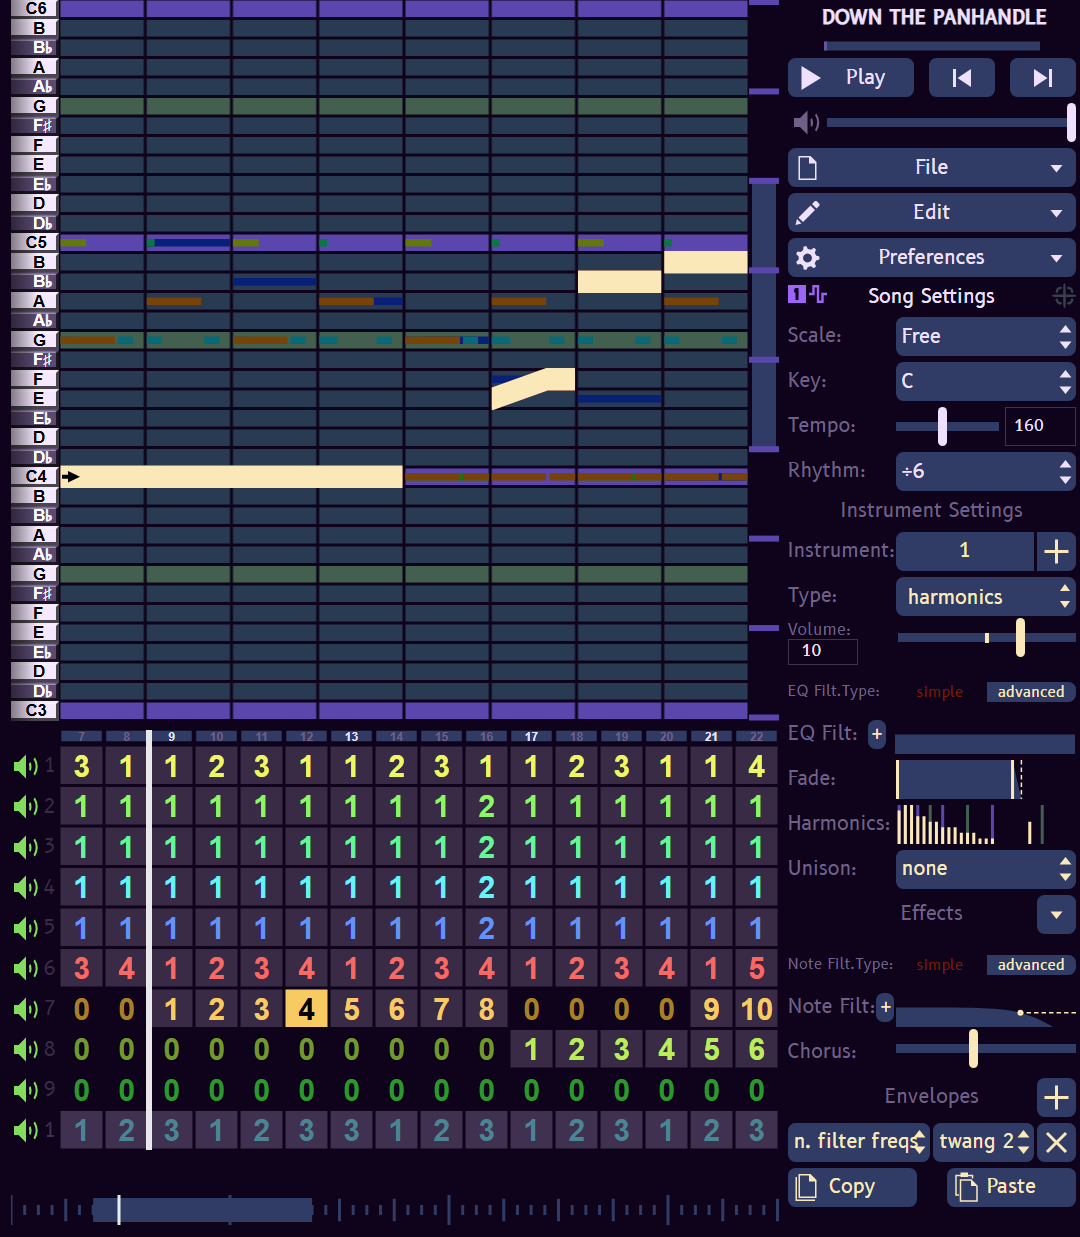Skip to next bar button
Screen dimensions: 1080x1237
coord(1042,78)
